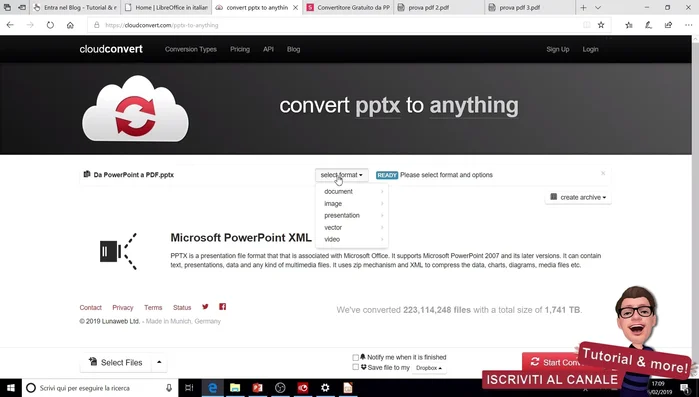Switch to LibreOffice in italiano tab
This screenshot has width=699, height=397.
tap(167, 8)
